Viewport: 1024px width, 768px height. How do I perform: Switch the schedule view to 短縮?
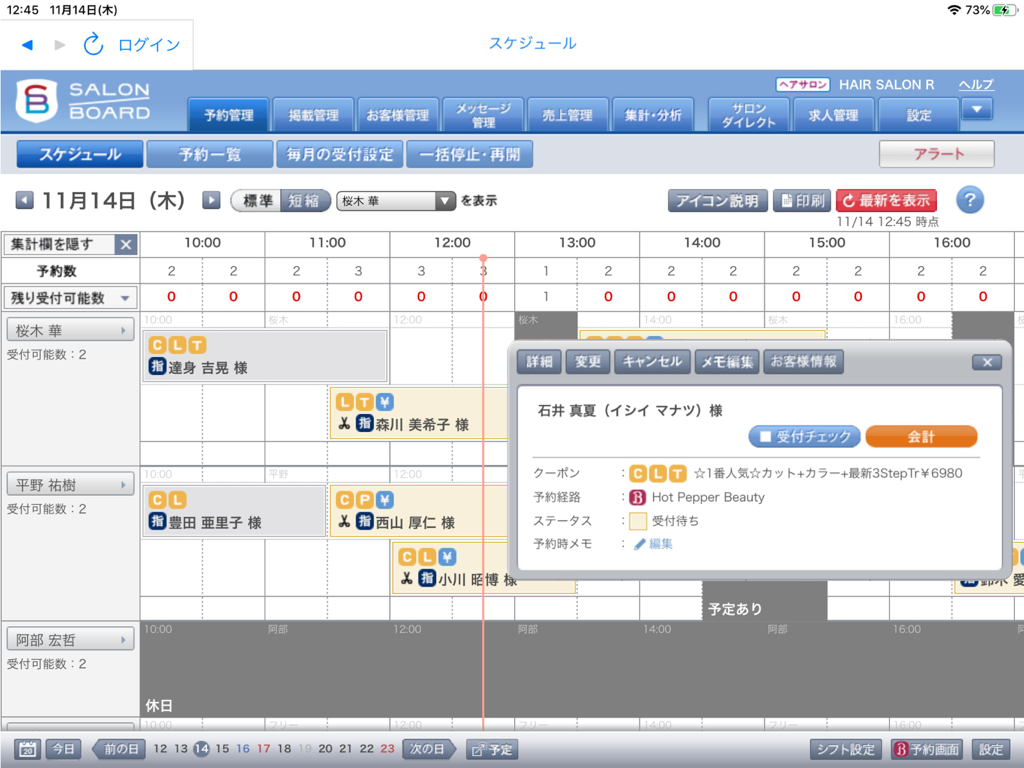pyautogui.click(x=305, y=200)
